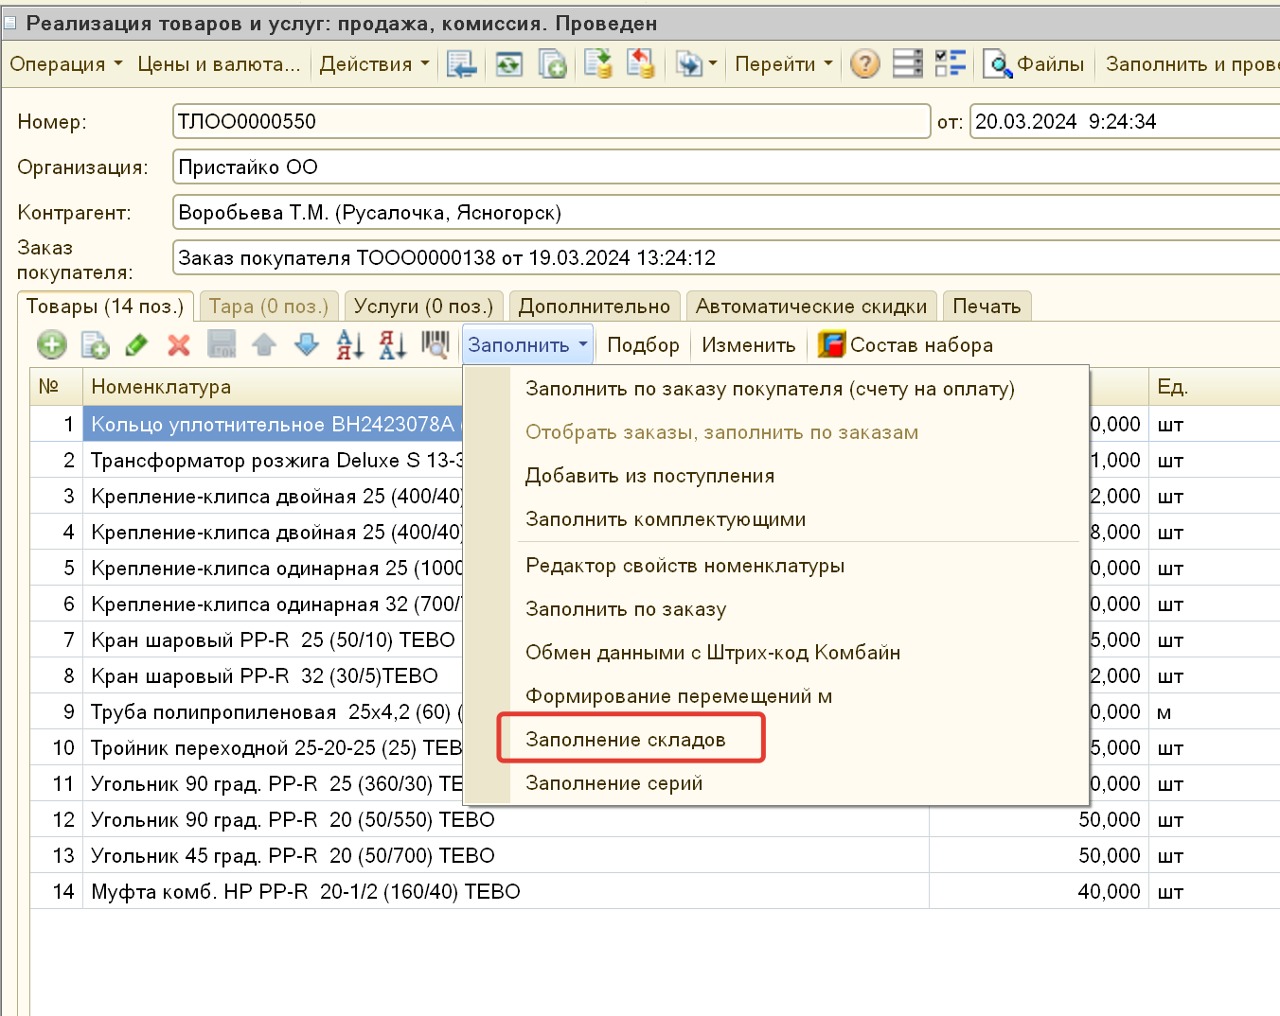The height and width of the screenshot is (1016, 1280).
Task: Click the Состав набора button
Action: pyautogui.click(x=906, y=345)
